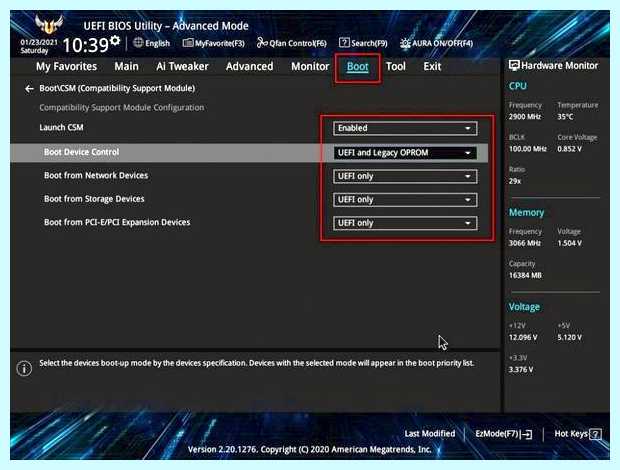
Task: Click the Version 2.20.1276 copyright text
Action: 310,449
